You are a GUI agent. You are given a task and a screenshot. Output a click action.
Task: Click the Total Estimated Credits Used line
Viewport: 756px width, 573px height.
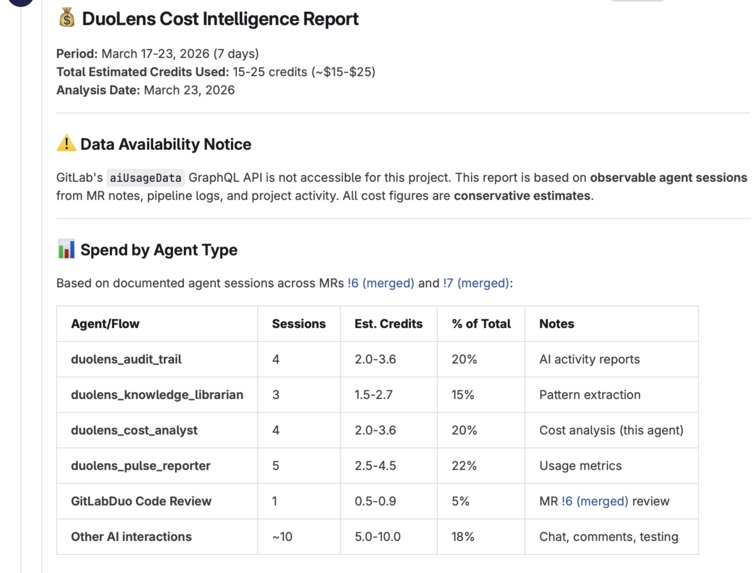pos(216,72)
